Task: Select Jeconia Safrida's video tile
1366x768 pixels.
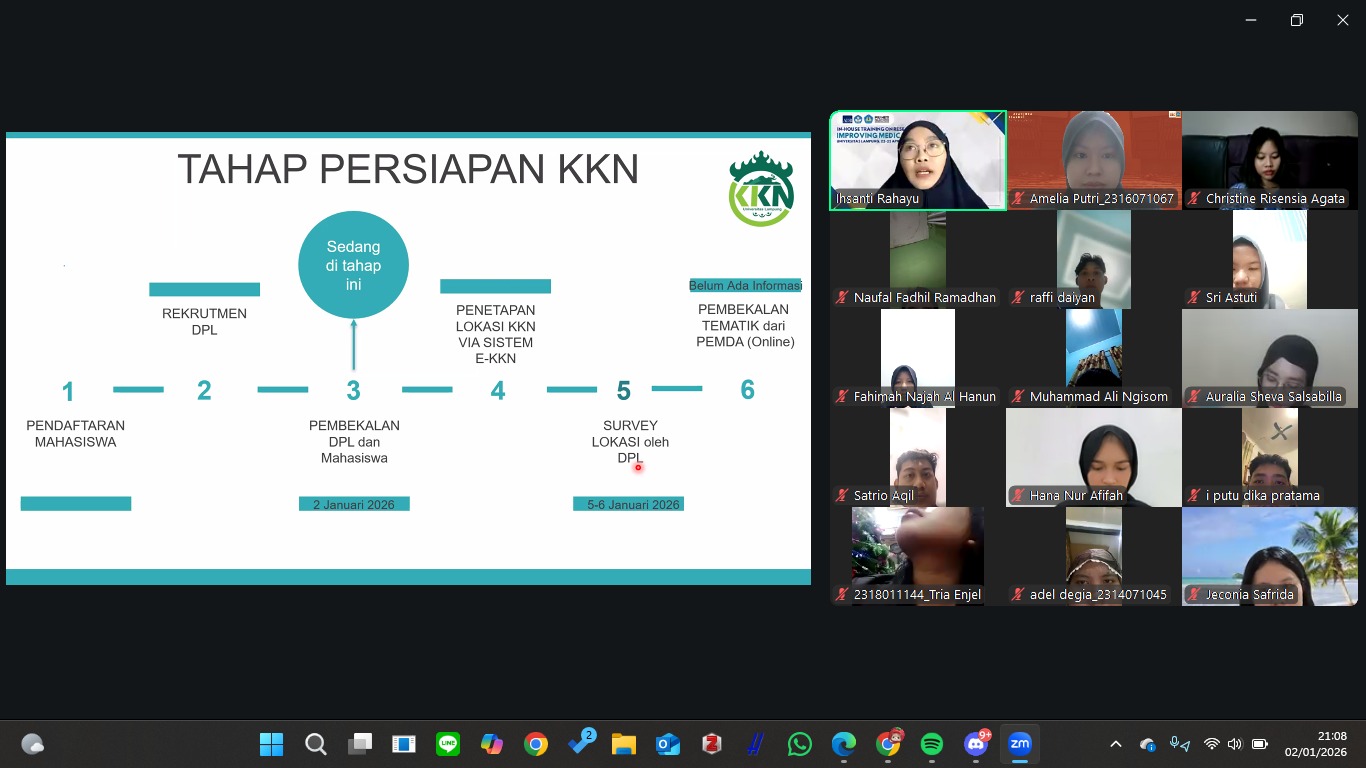Action: pos(1270,556)
